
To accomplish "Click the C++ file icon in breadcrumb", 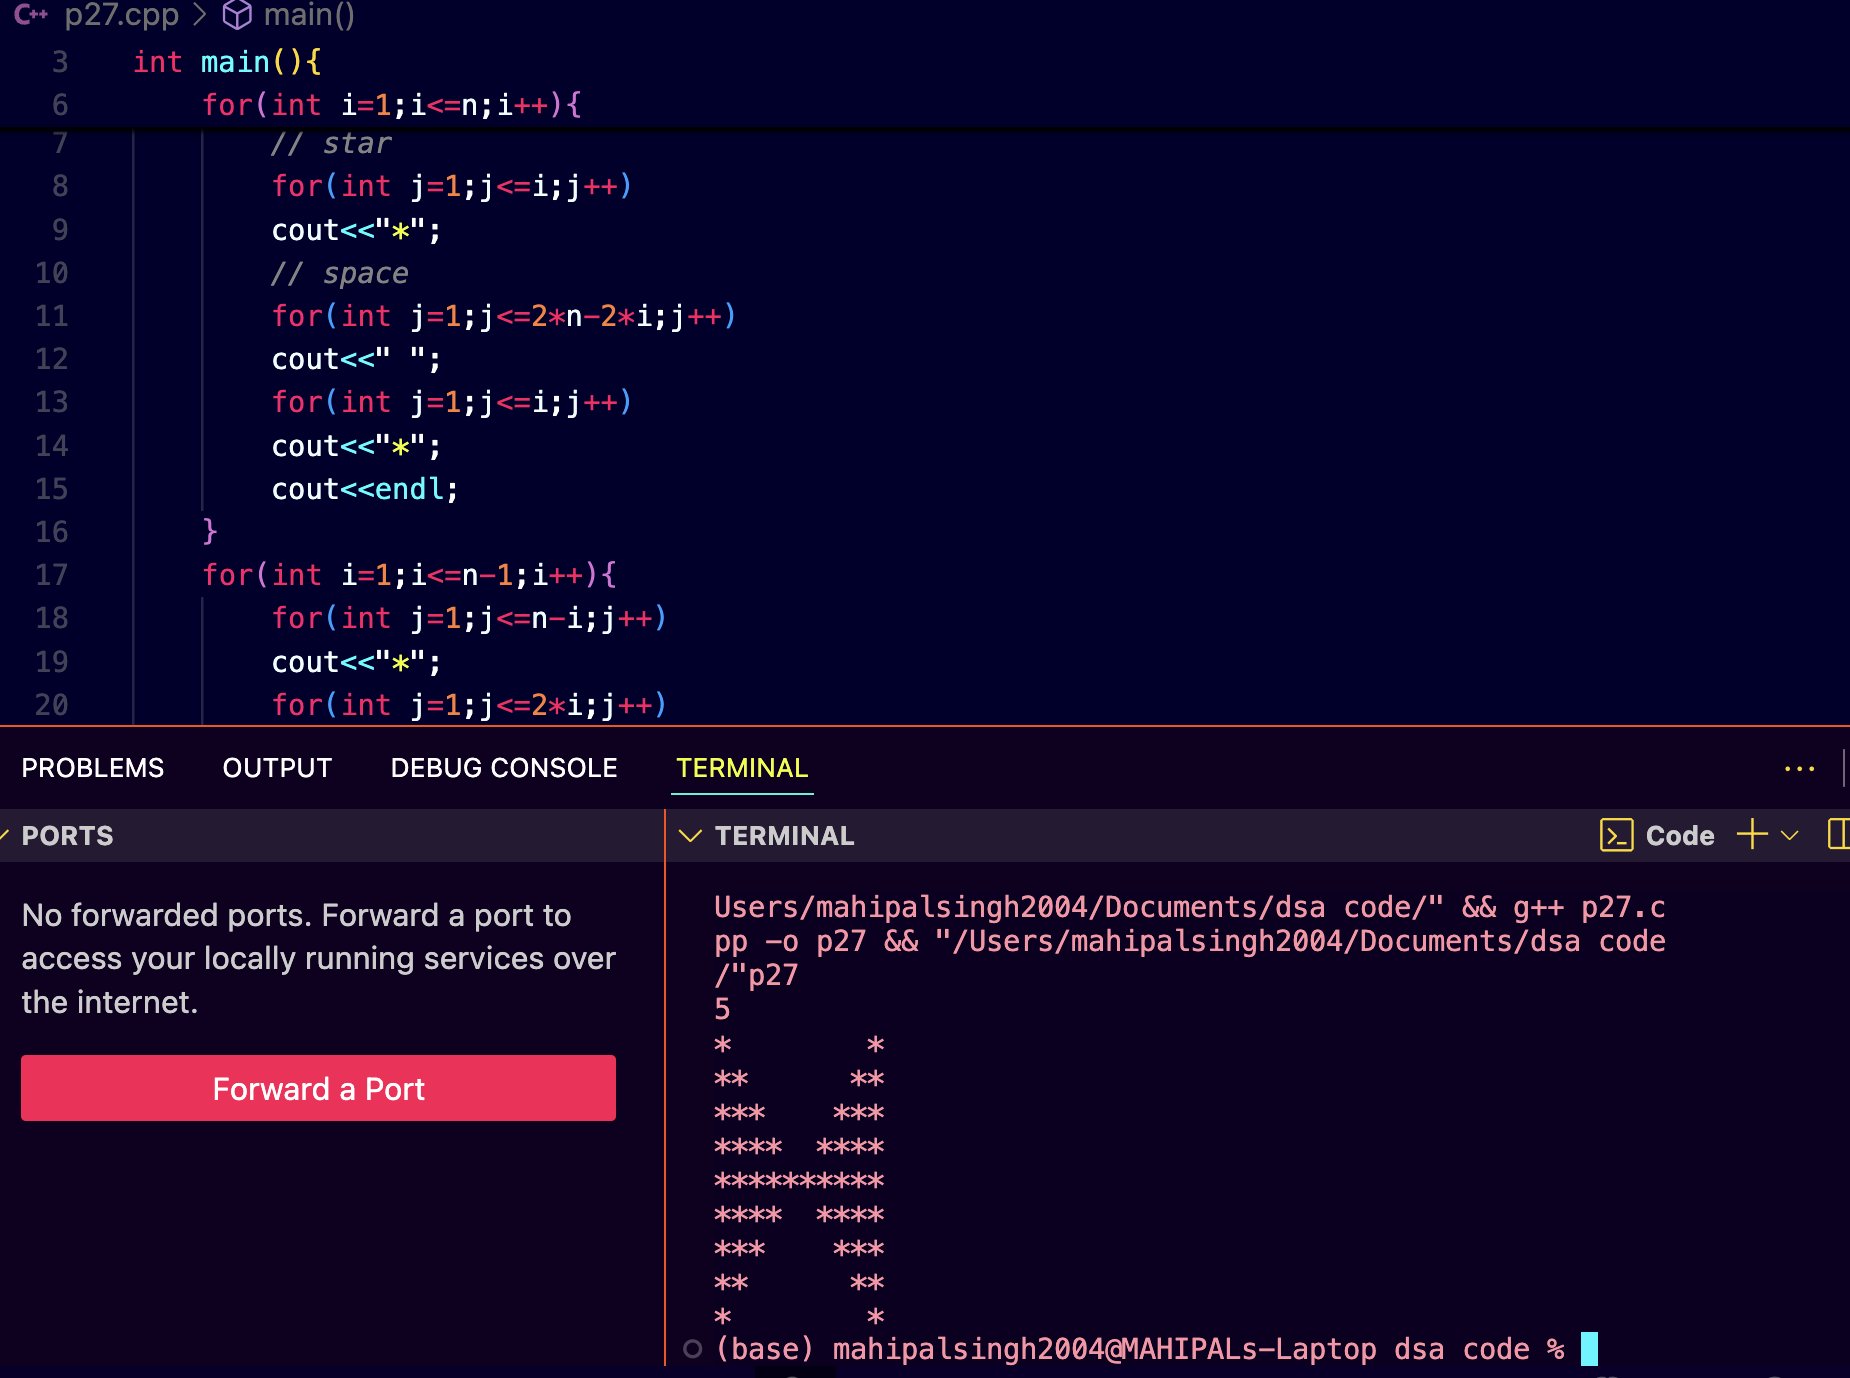I will point(31,15).
